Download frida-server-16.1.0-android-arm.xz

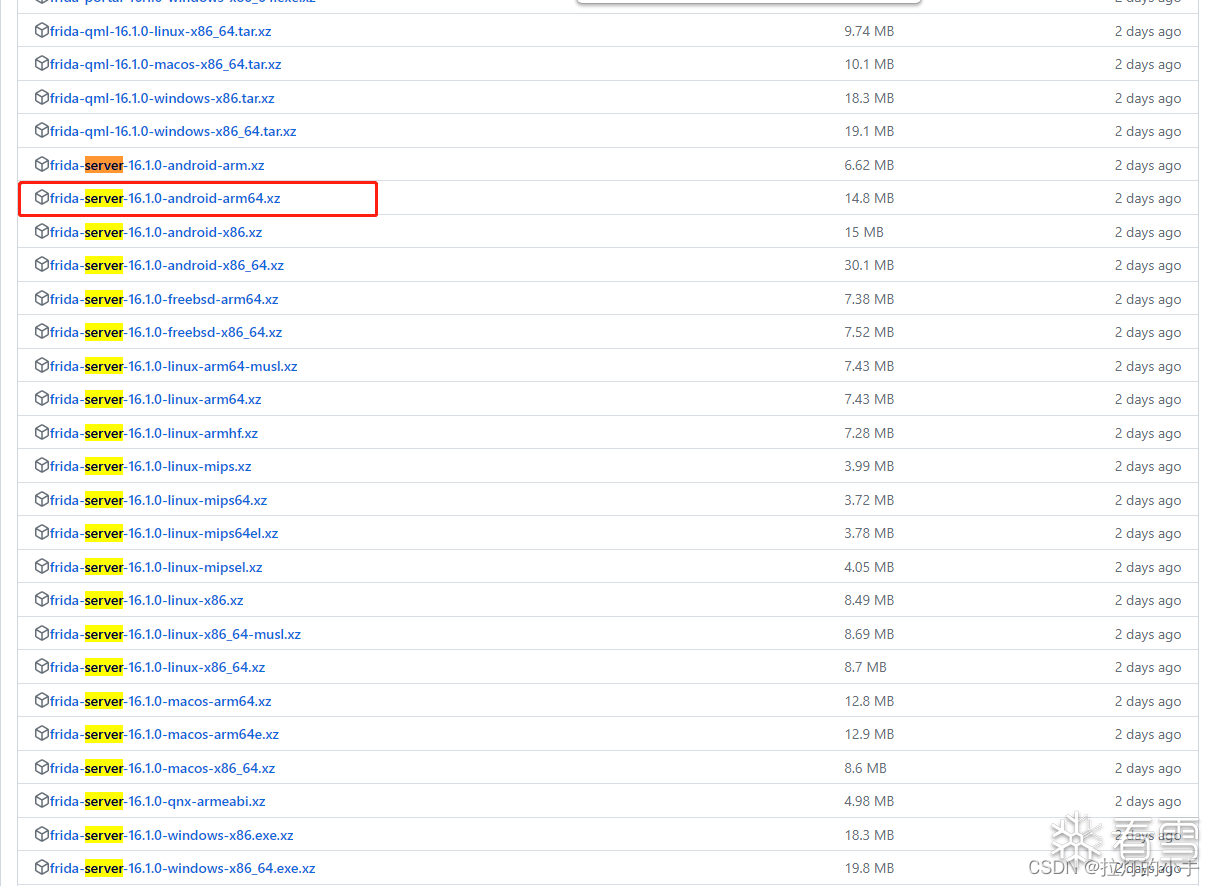click(157, 165)
